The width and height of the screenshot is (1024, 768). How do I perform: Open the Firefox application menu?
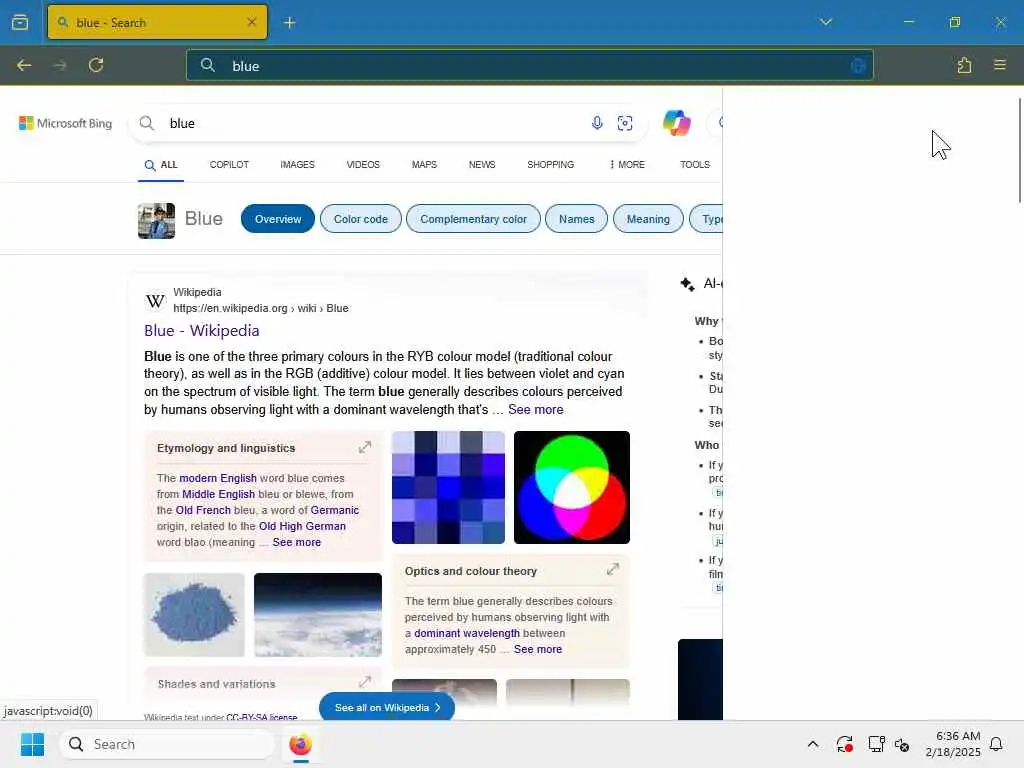tap(999, 65)
